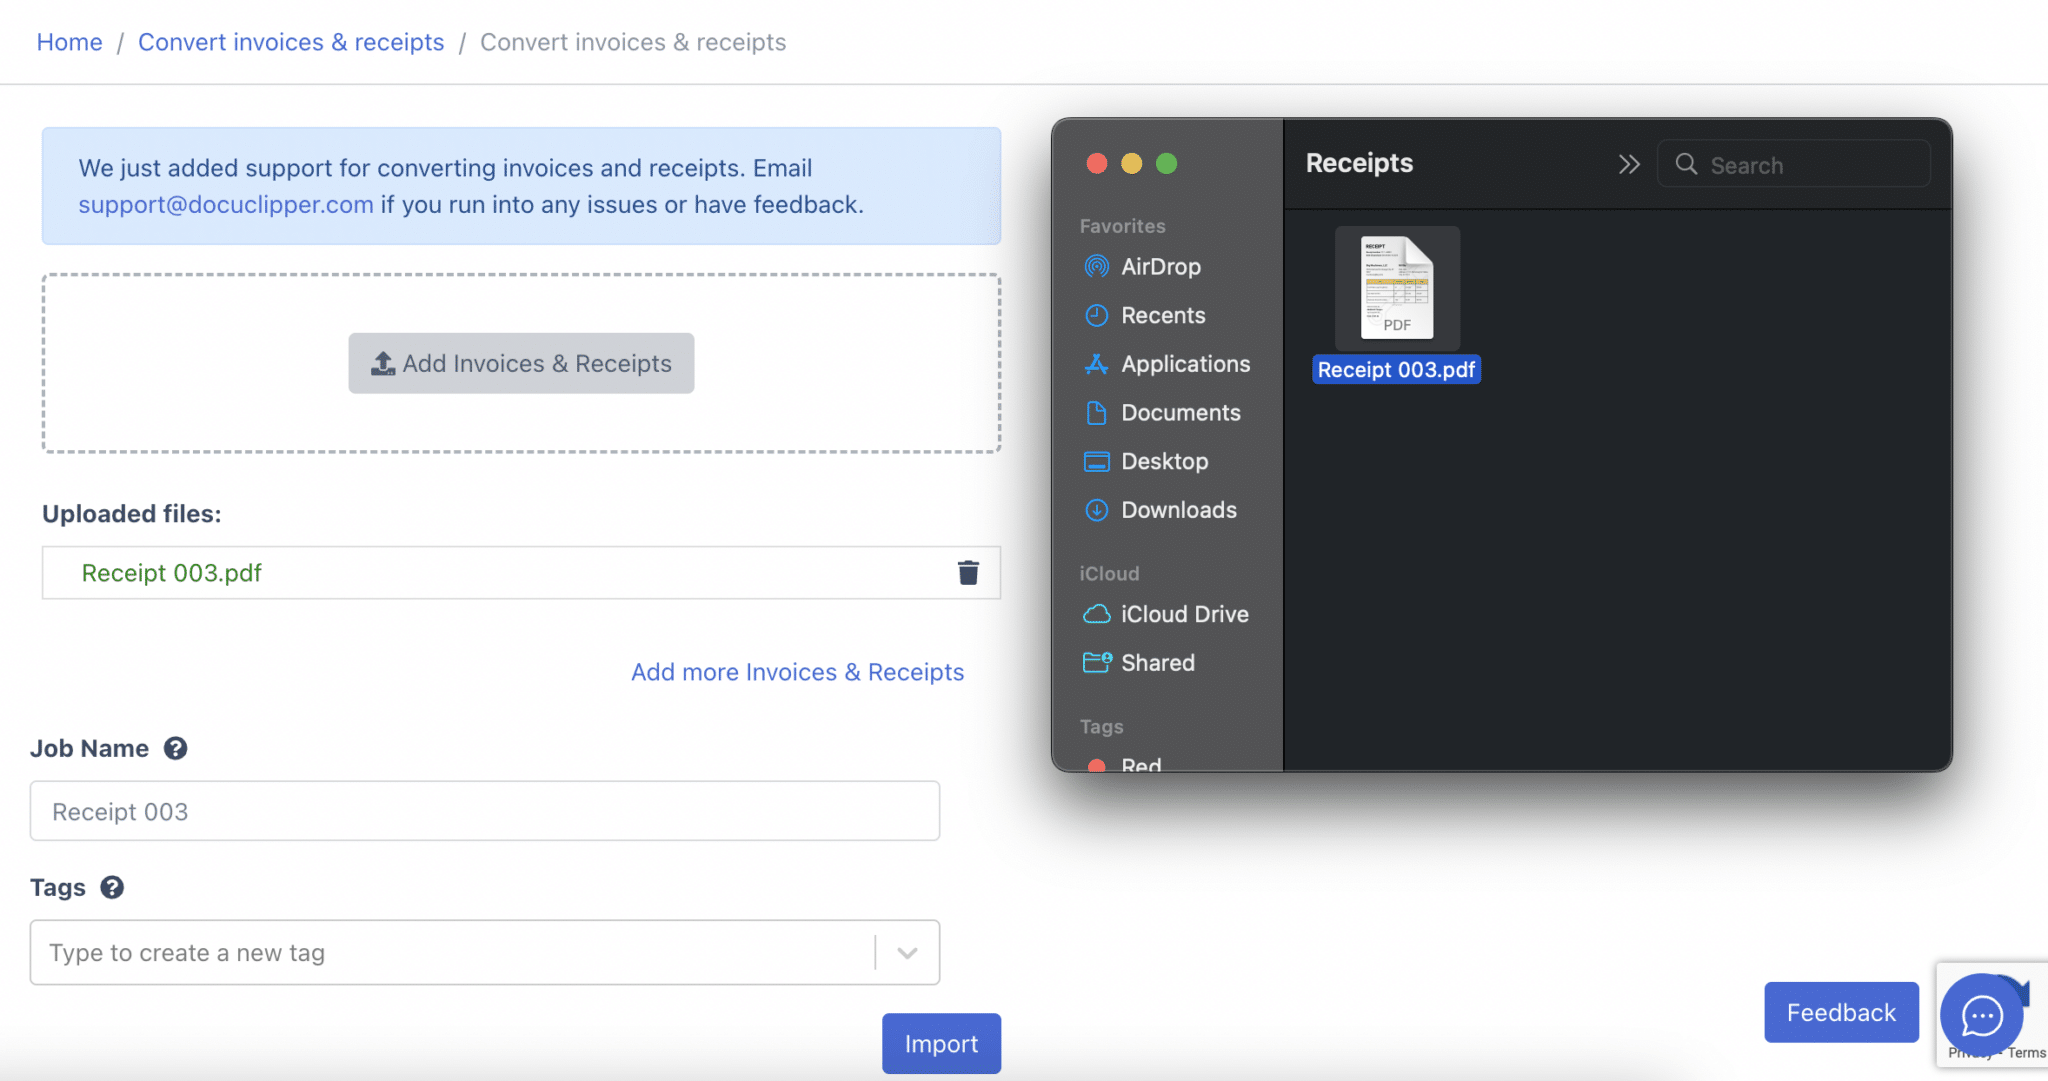Screen dimensions: 2048x1081
Task: Open iCloud Drive in sidebar
Action: 1184,614
